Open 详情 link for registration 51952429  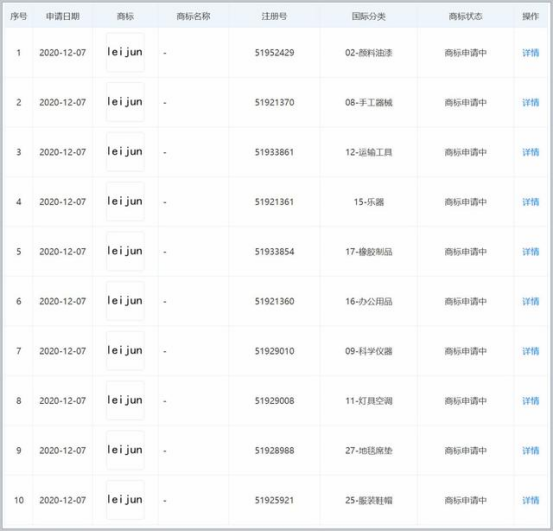pyautogui.click(x=530, y=53)
